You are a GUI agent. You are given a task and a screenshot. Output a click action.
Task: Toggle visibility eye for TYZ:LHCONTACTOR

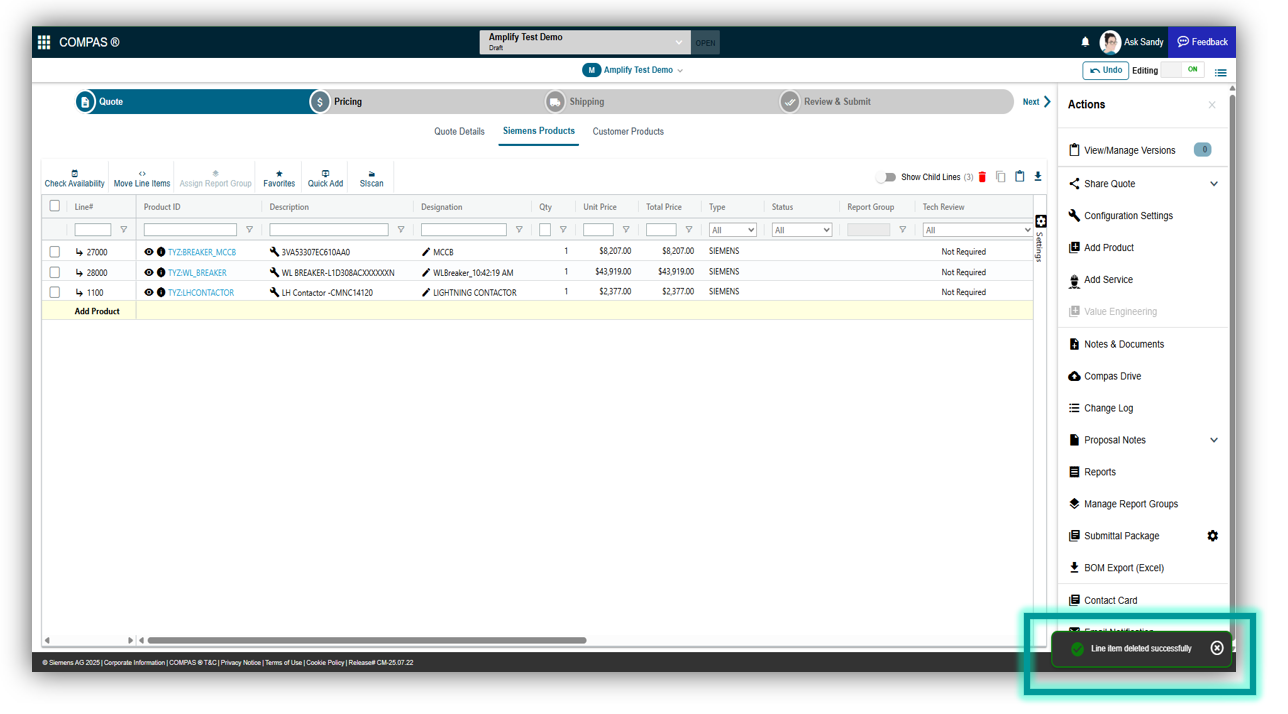[x=149, y=292]
